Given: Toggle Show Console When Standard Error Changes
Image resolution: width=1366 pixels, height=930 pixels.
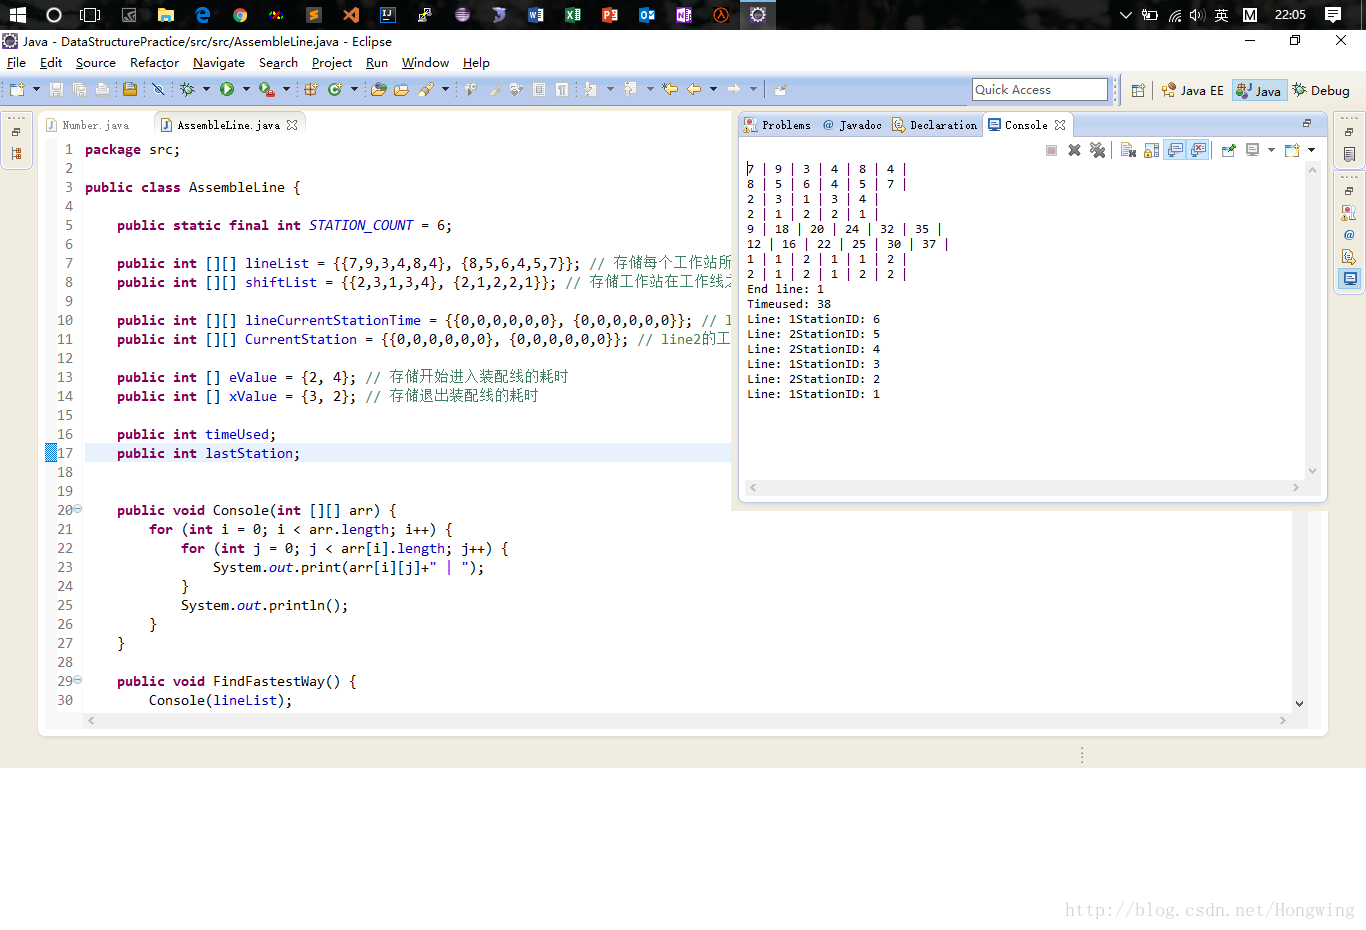Looking at the screenshot, I should coord(1198,150).
